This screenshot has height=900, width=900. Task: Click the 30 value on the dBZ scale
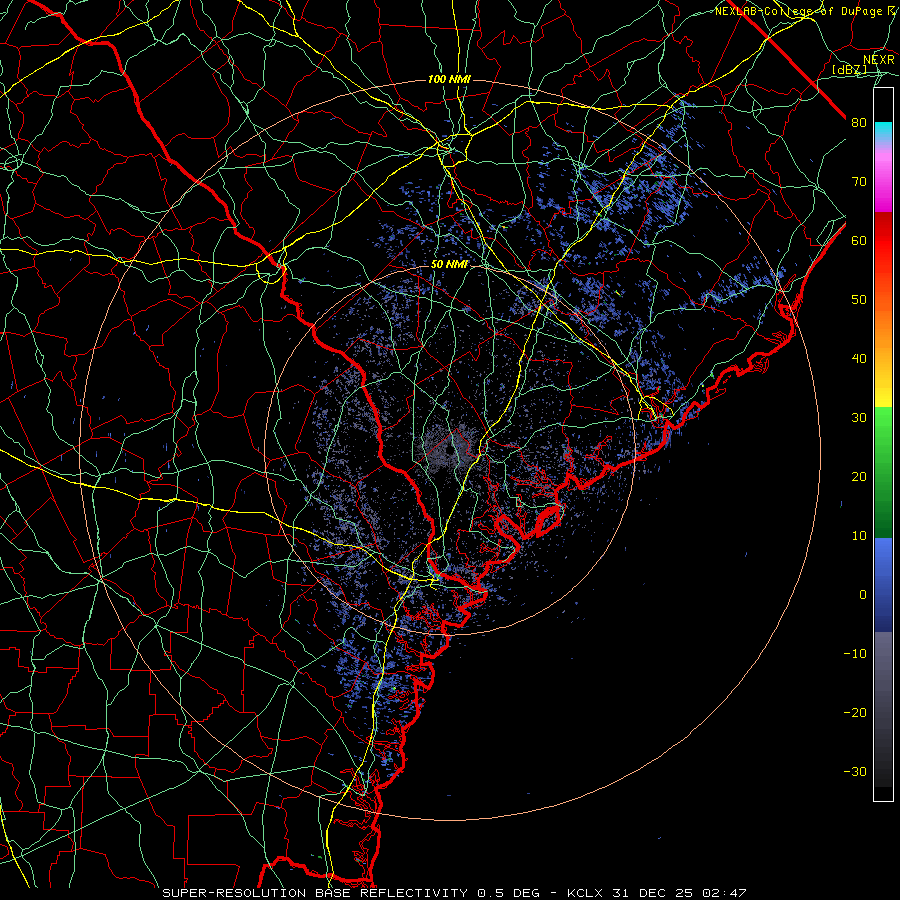859,417
